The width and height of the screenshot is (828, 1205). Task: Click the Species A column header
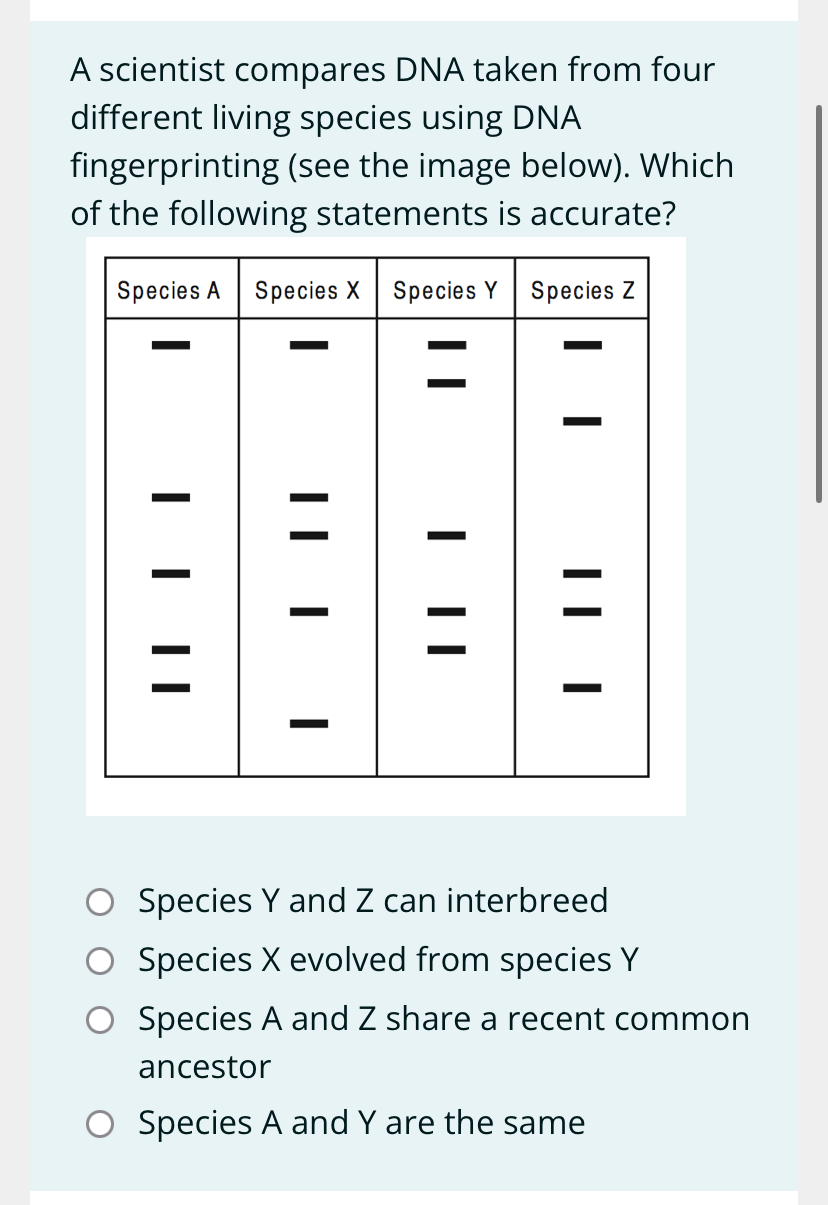pos(171,290)
